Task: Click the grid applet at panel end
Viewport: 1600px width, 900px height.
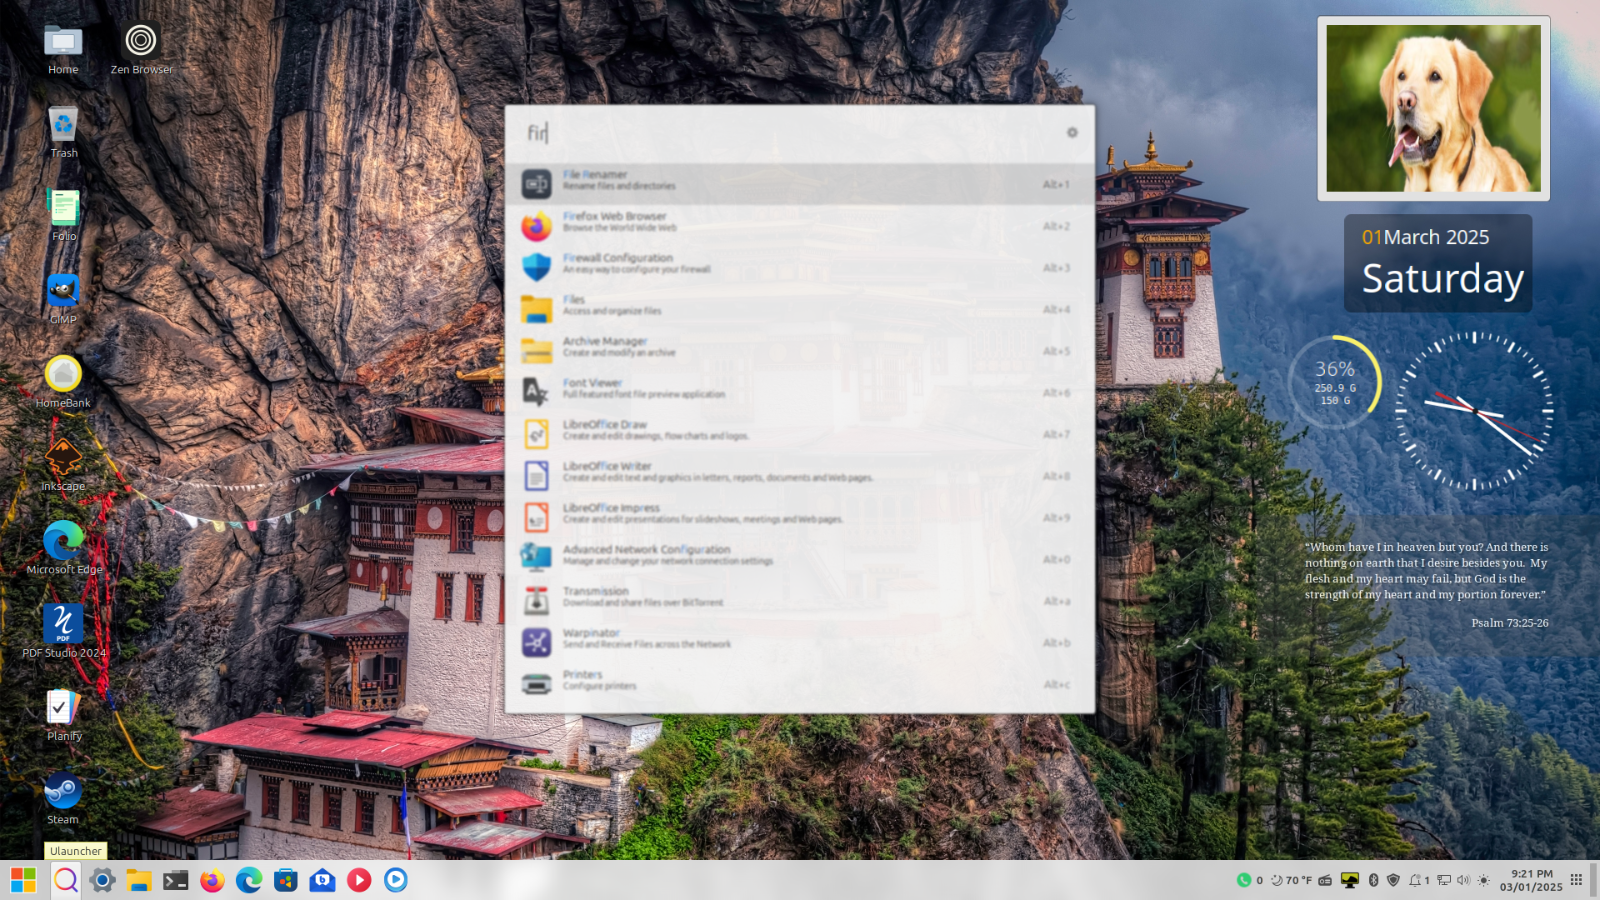Action: (x=1577, y=880)
